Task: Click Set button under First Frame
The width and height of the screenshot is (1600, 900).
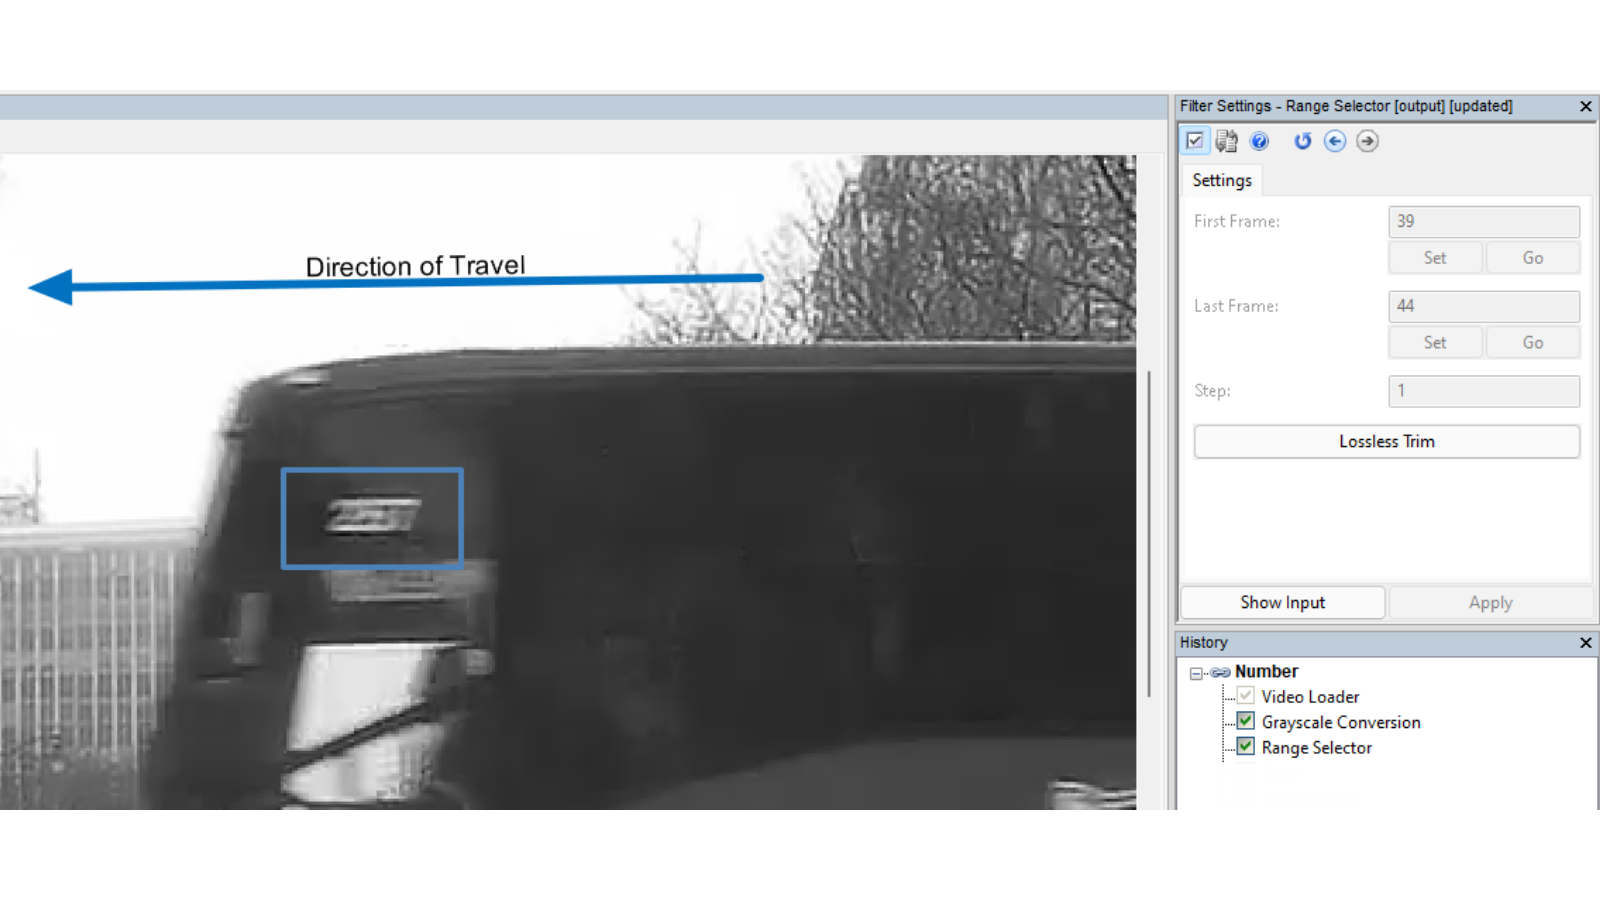Action: (x=1435, y=258)
